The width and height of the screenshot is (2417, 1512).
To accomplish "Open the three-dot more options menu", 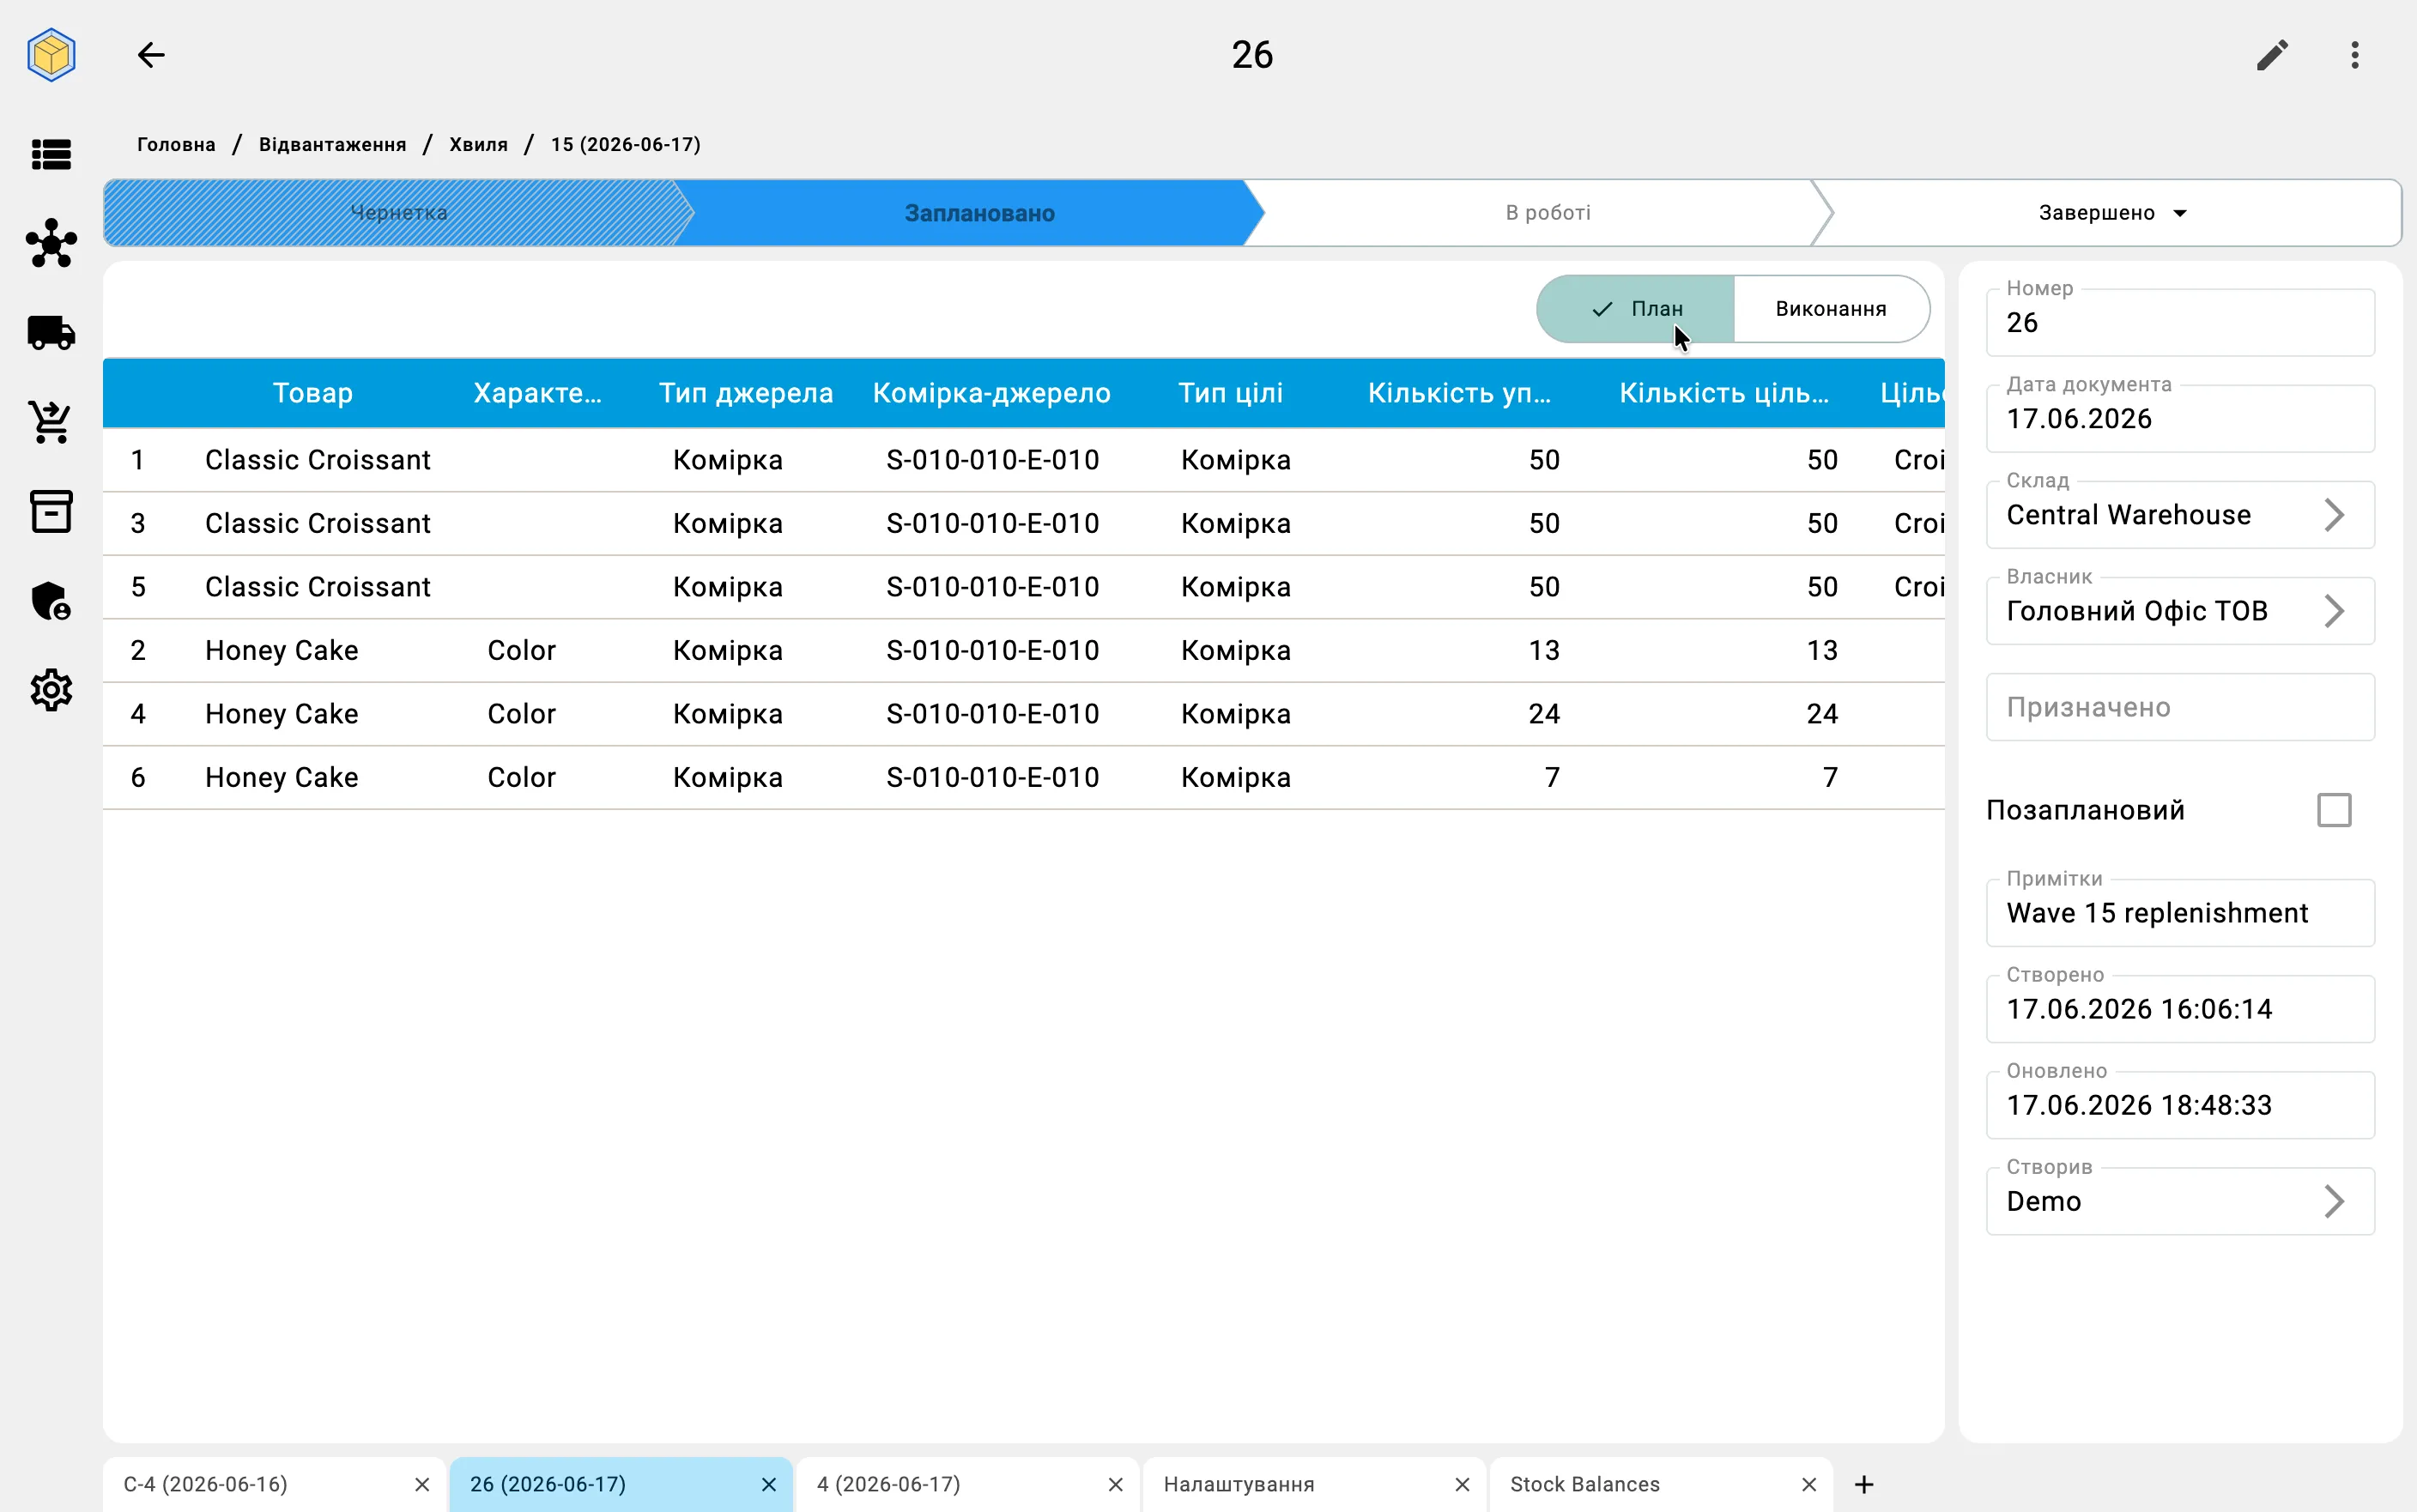I will coord(2355,54).
